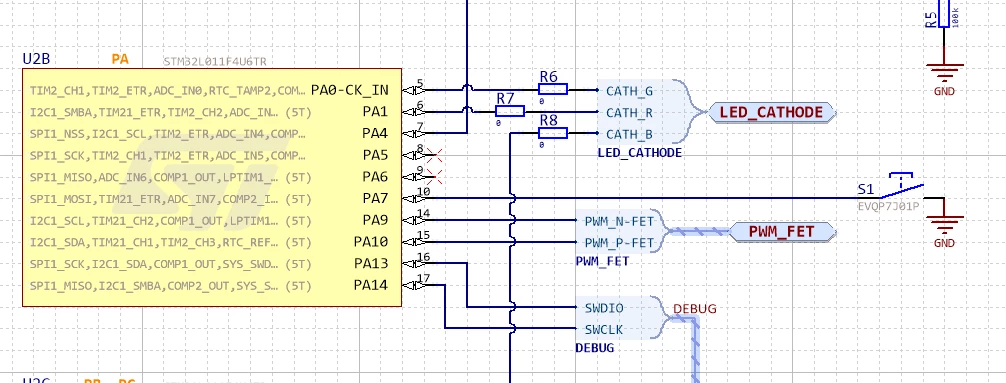Click pin number 17 on PA14
The image size is (1006, 383).
pyautogui.click(x=423, y=278)
